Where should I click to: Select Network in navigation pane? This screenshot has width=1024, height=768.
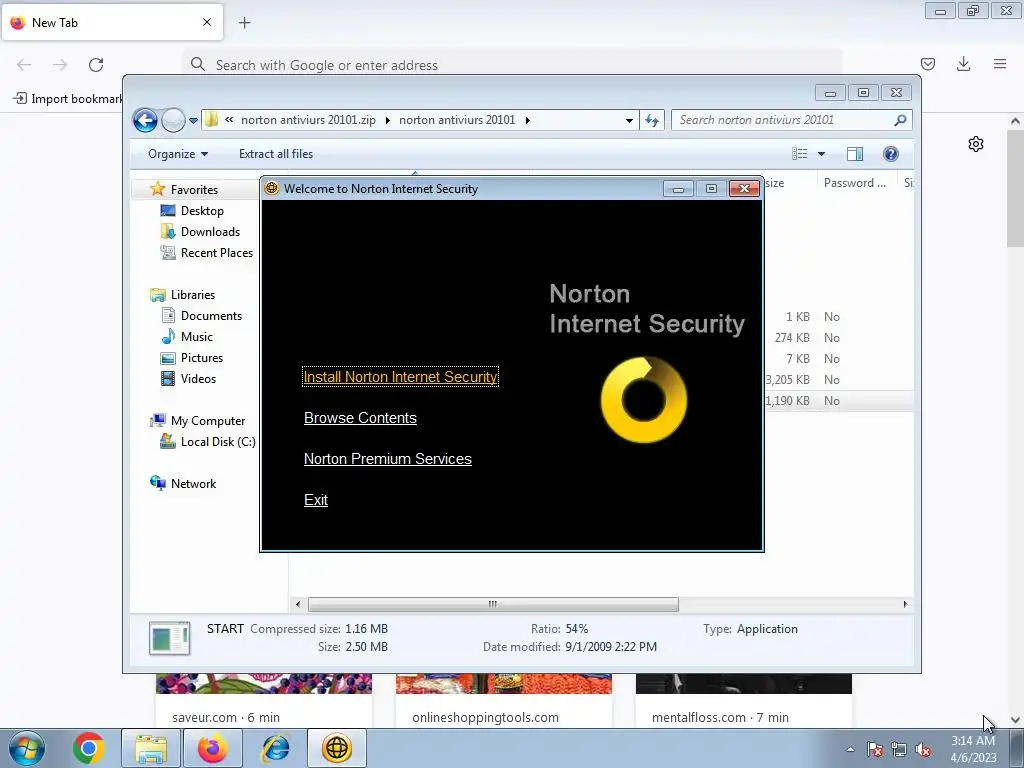click(193, 484)
